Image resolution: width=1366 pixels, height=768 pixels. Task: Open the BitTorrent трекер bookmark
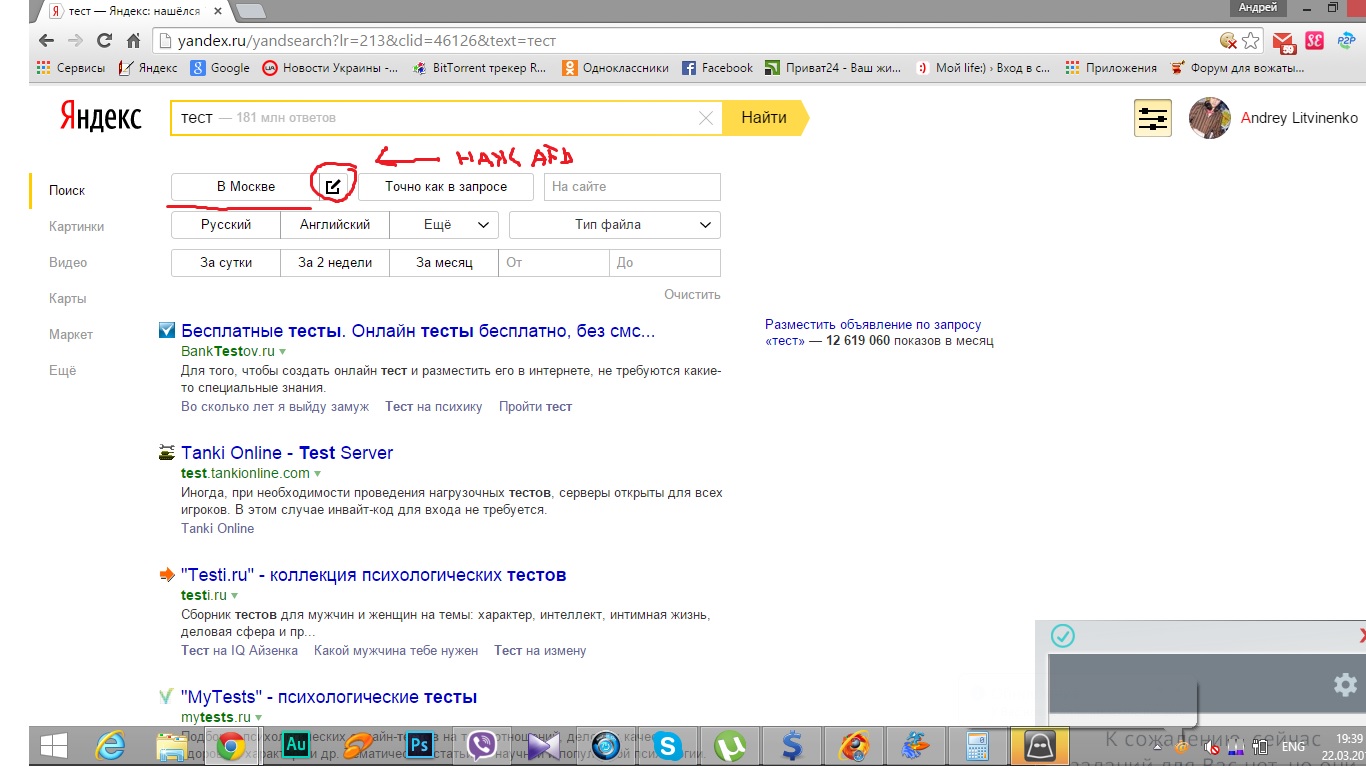(x=478, y=68)
